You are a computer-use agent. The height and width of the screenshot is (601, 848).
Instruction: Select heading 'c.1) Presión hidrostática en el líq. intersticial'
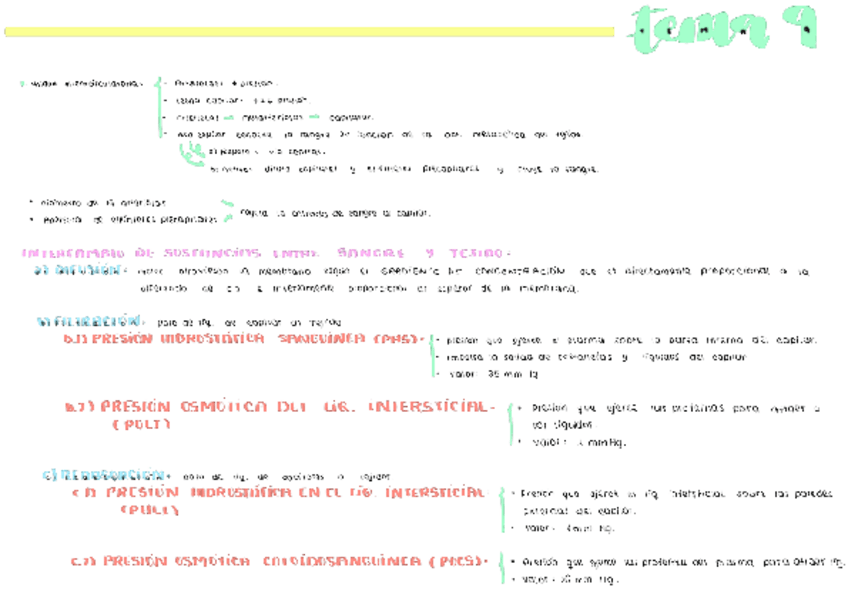tap(279, 492)
